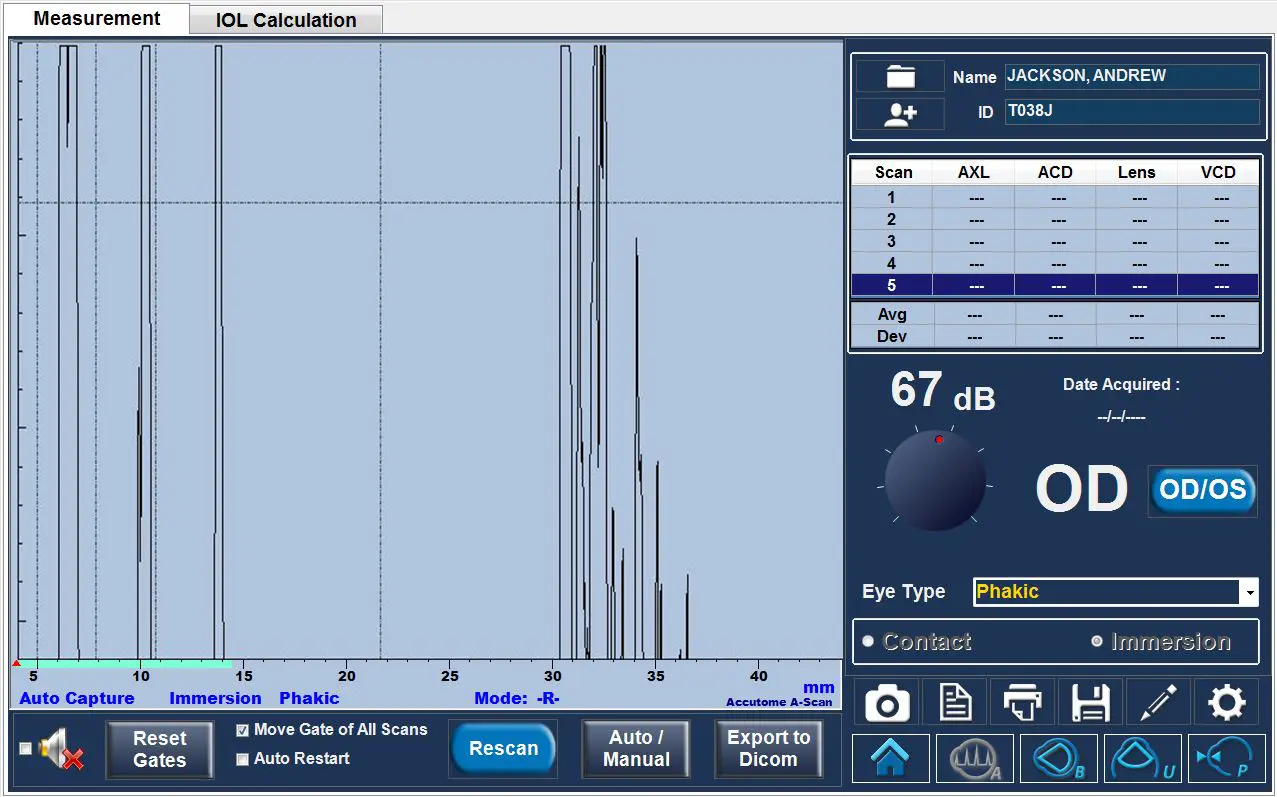
Task: Click the camera capture icon
Action: 887,703
